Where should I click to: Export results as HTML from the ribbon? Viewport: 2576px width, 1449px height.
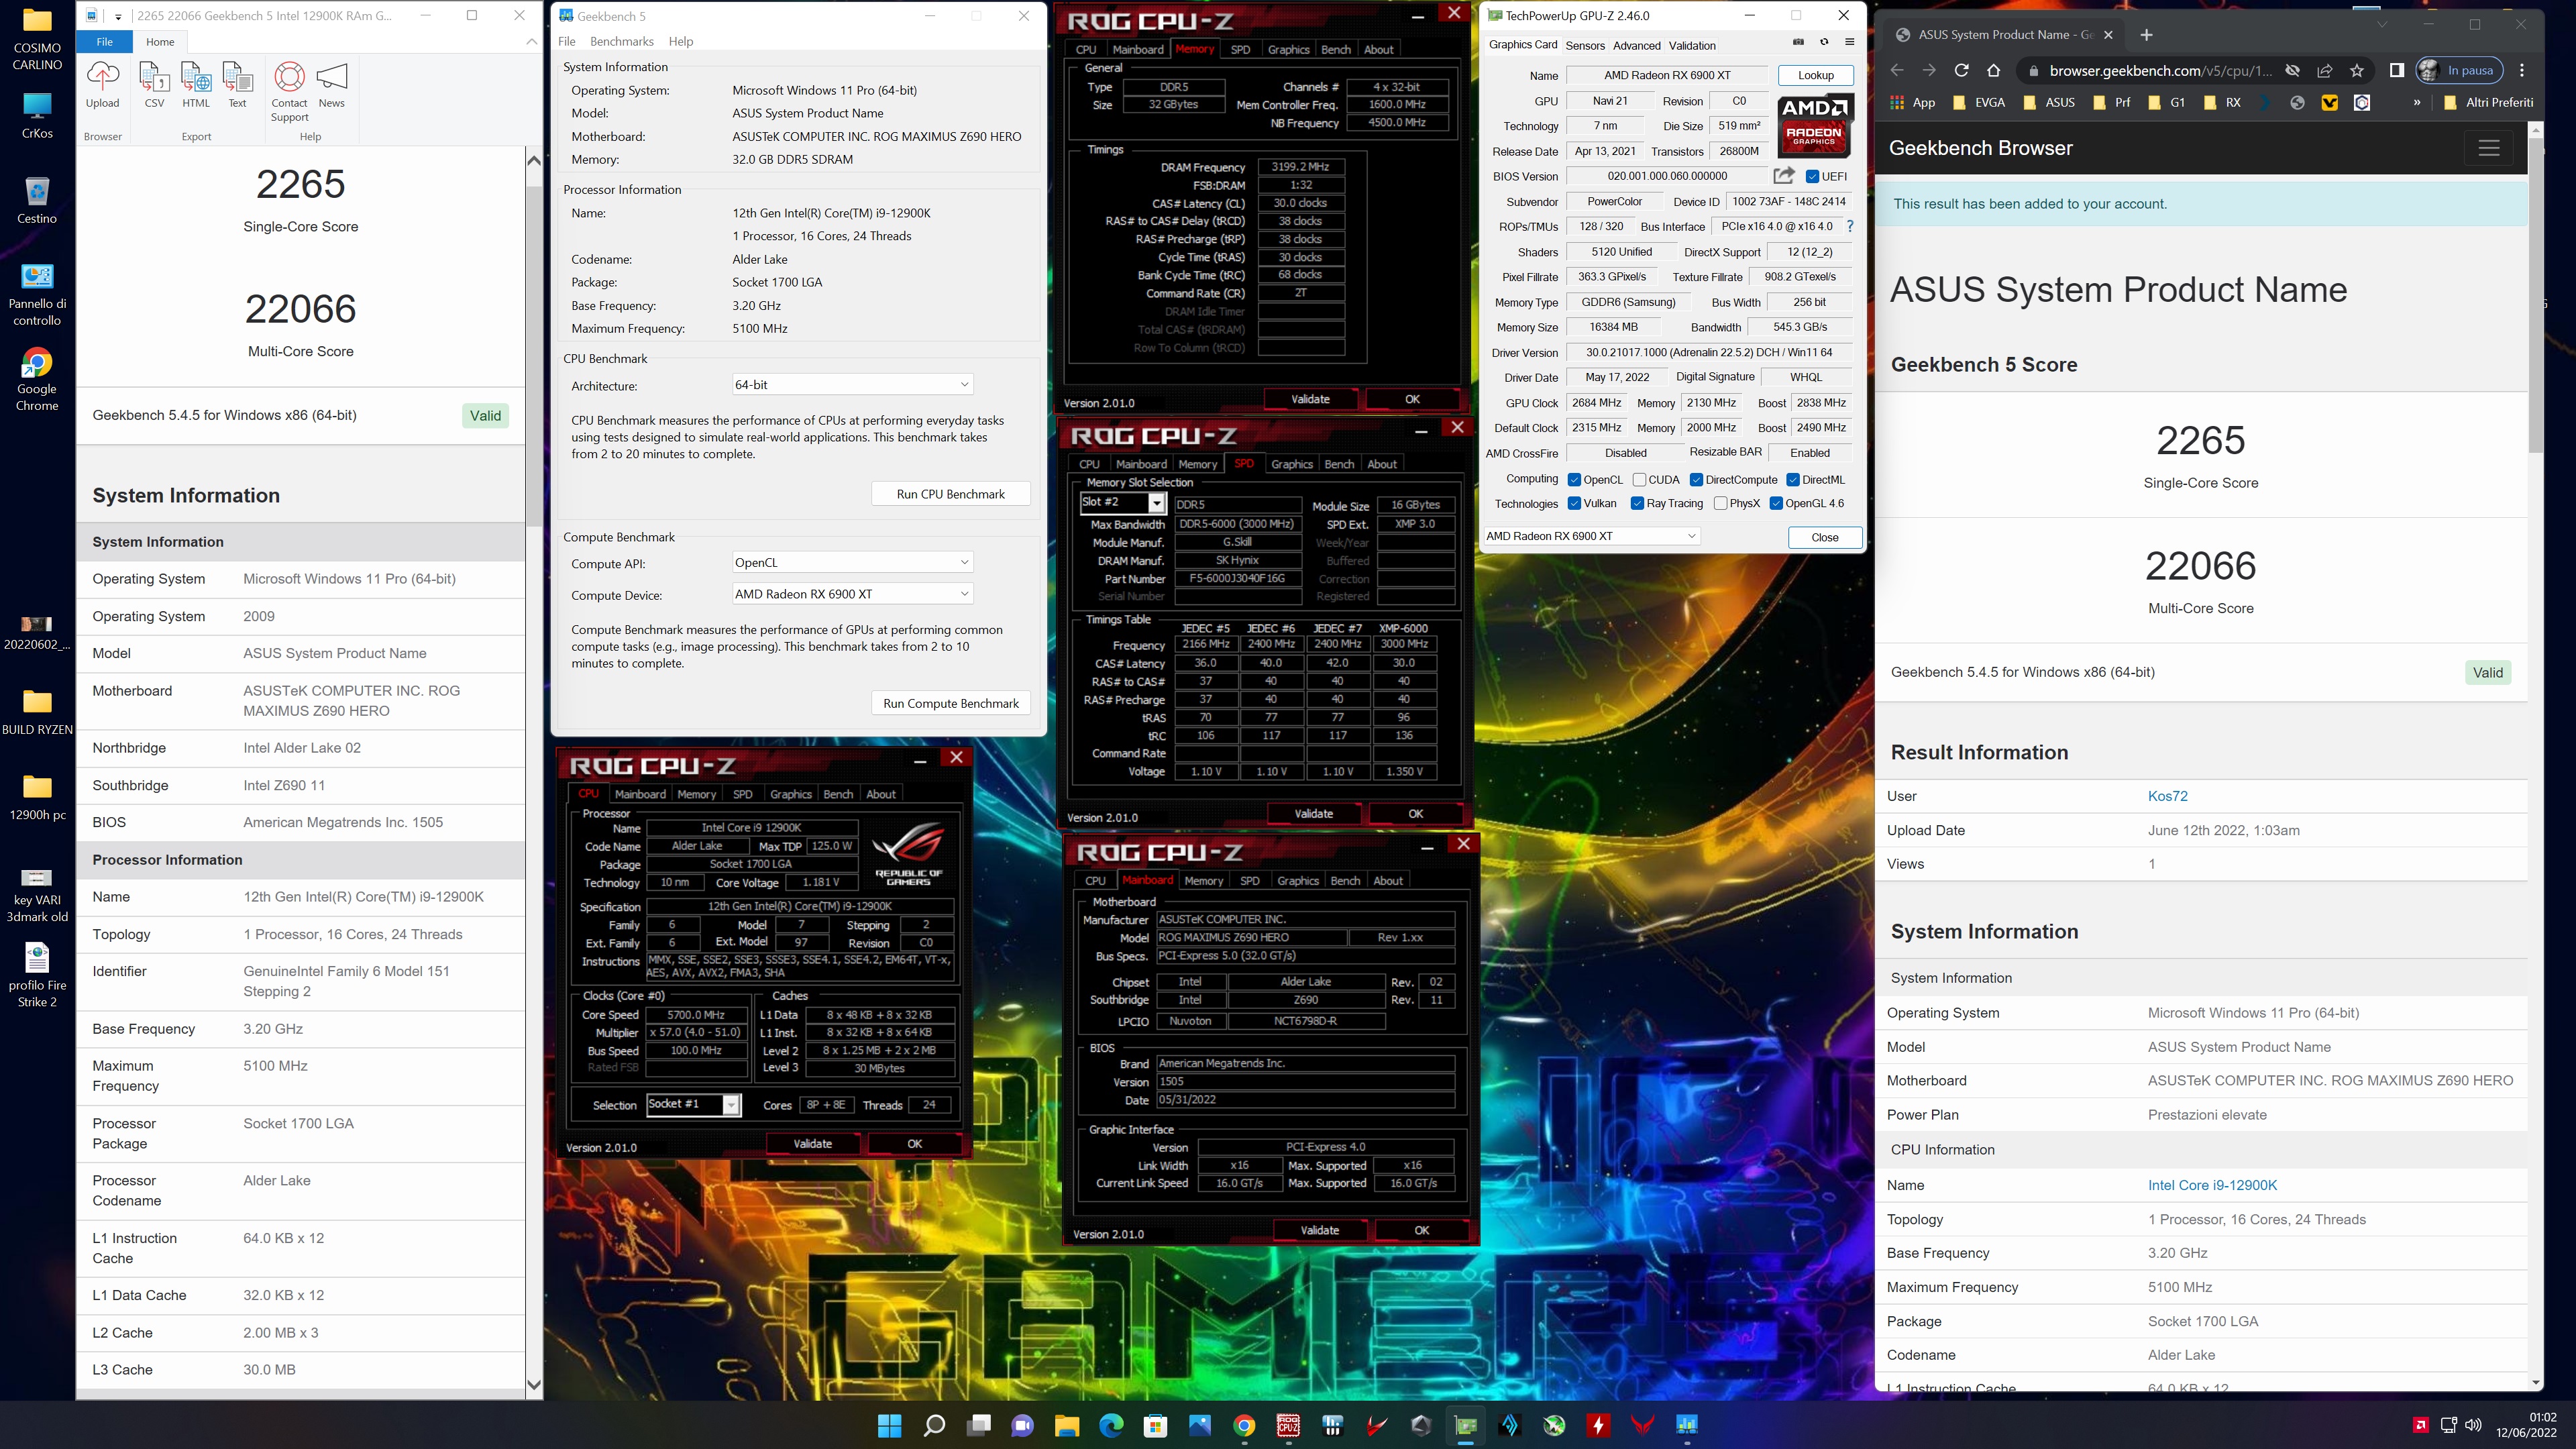tap(196, 84)
